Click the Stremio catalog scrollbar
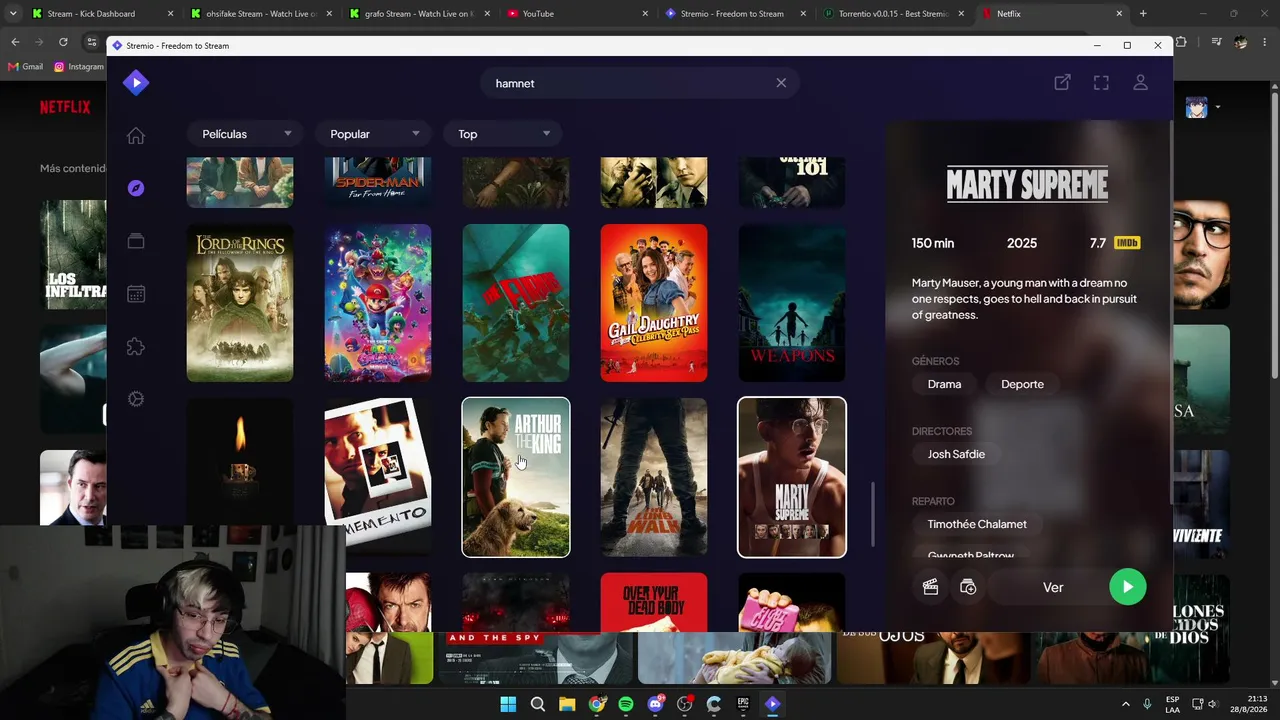The image size is (1280, 720). 873,515
